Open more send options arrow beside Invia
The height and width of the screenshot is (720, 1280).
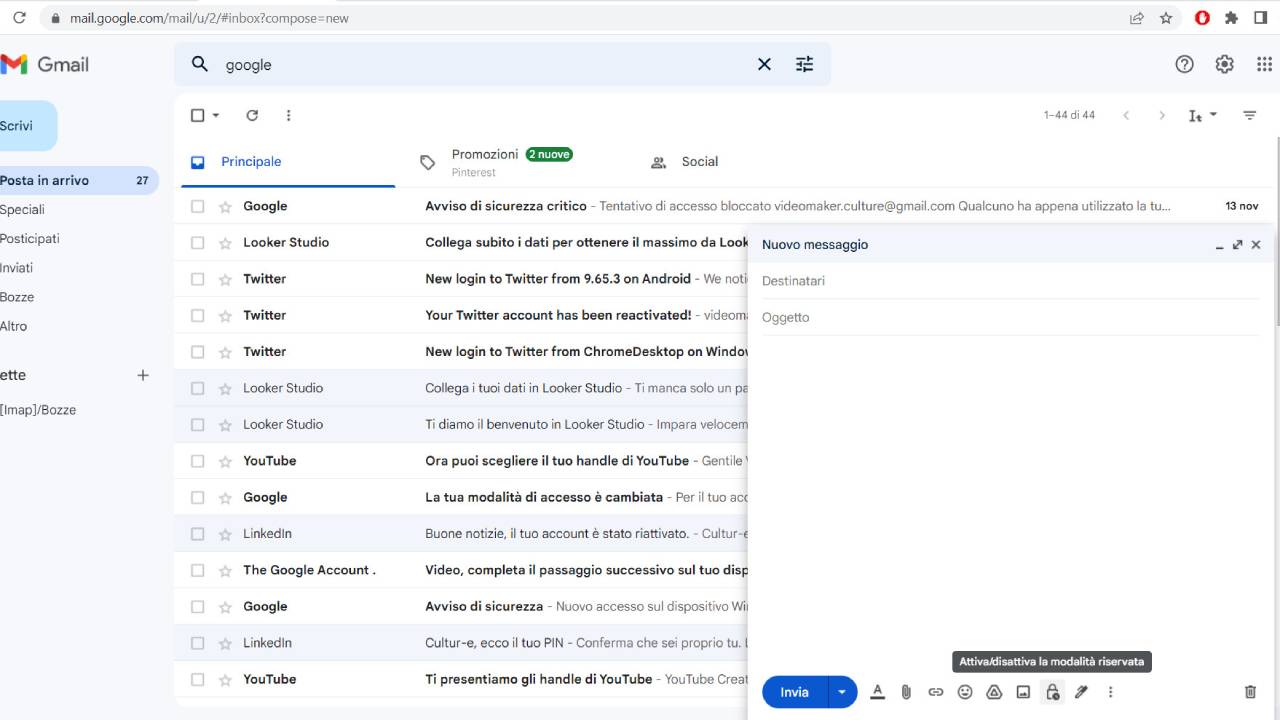(x=842, y=692)
